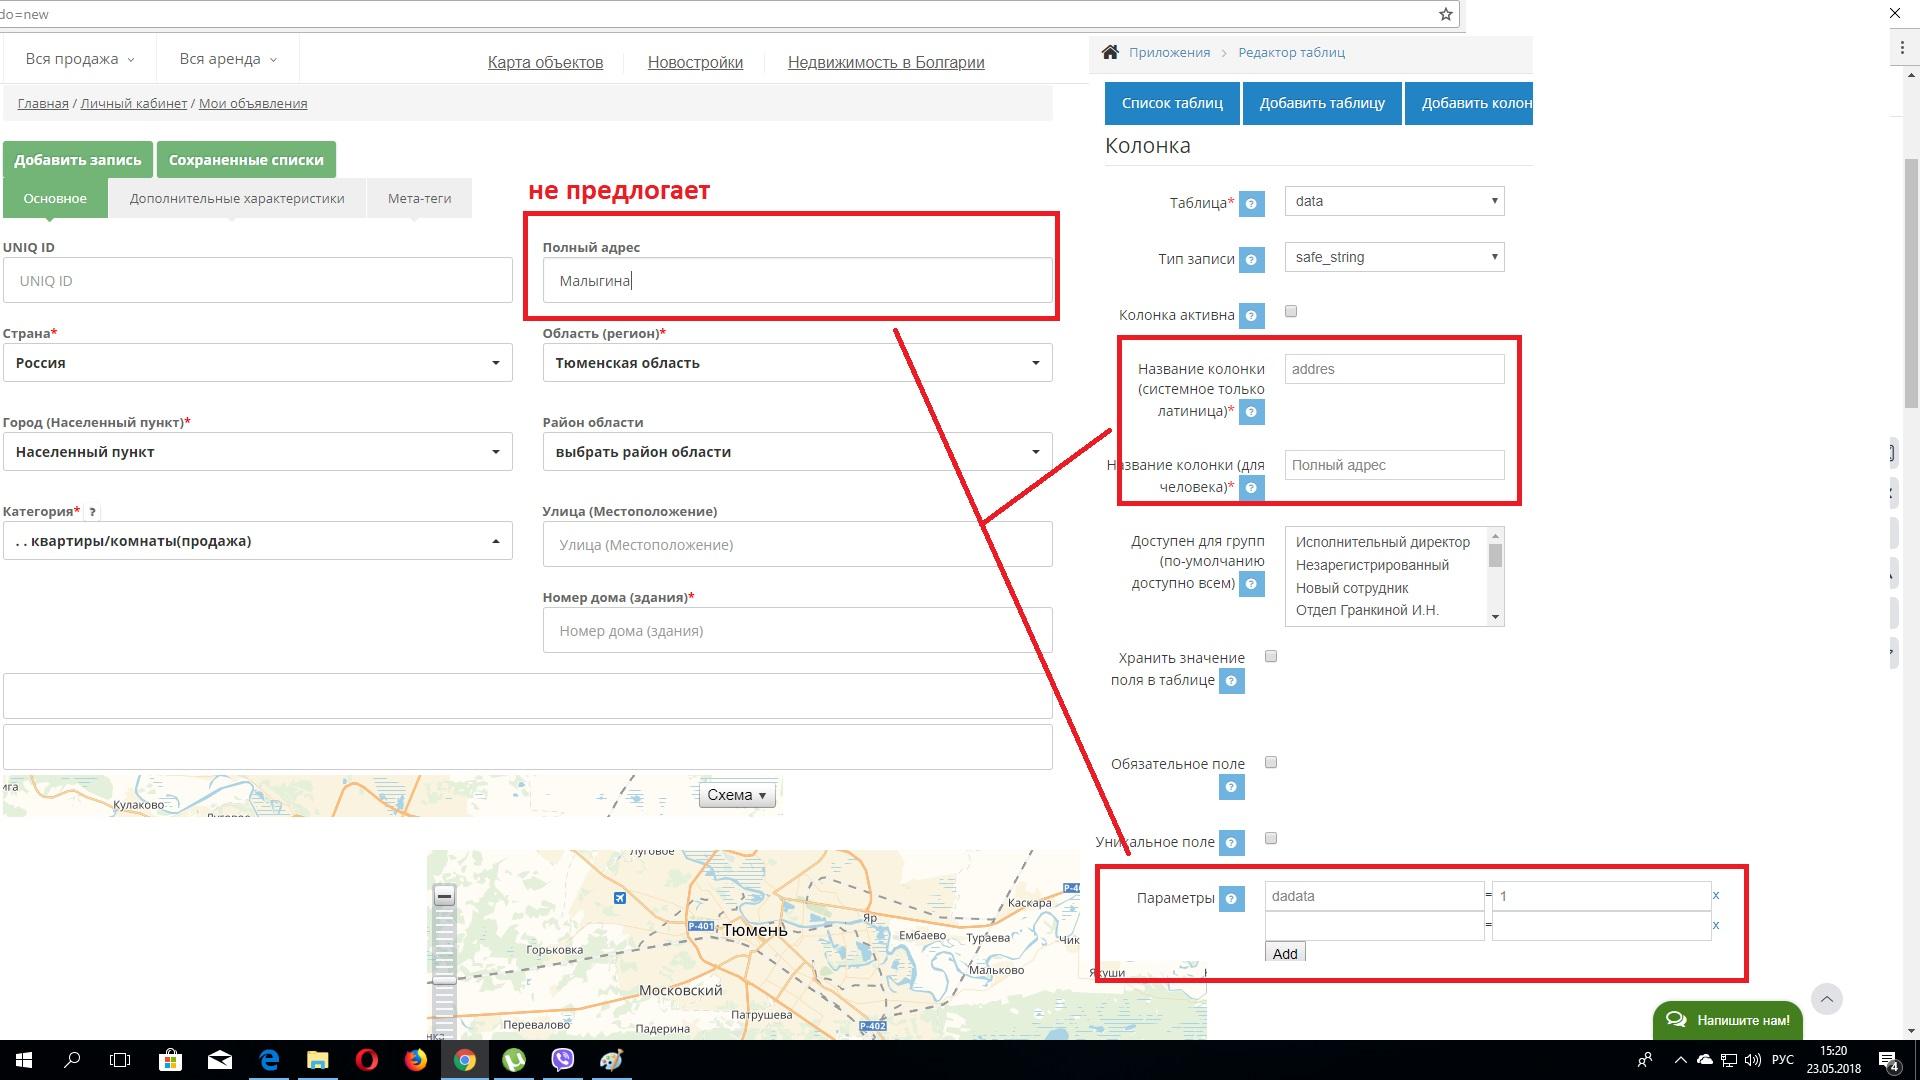This screenshot has height=1080, width=1920.
Task: Open the map type Схема dropdown
Action: pyautogui.click(x=737, y=795)
